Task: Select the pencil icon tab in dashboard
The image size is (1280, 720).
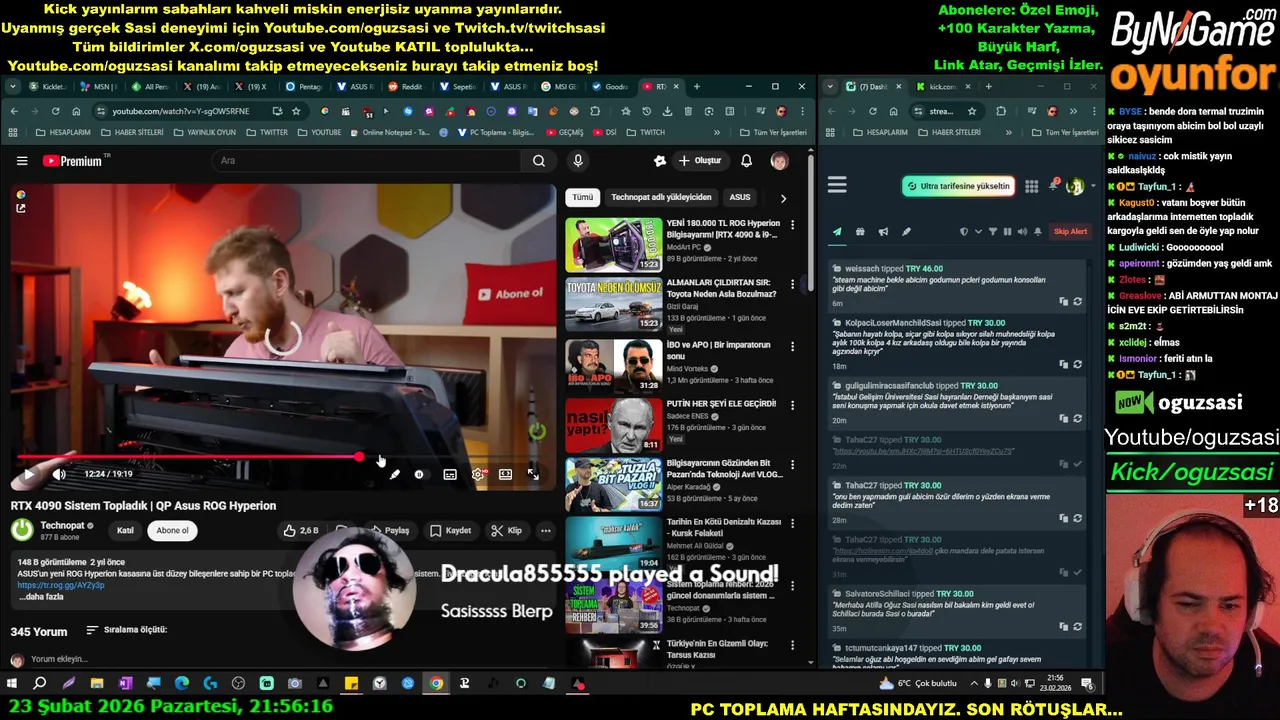Action: 906,231
